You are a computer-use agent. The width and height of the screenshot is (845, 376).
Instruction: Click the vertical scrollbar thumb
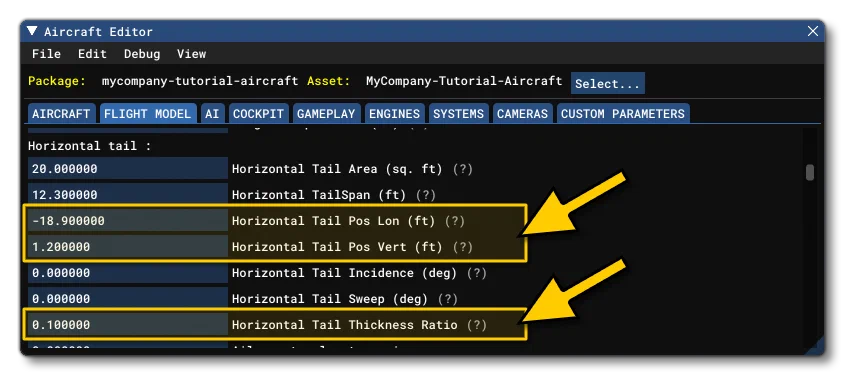click(x=809, y=173)
